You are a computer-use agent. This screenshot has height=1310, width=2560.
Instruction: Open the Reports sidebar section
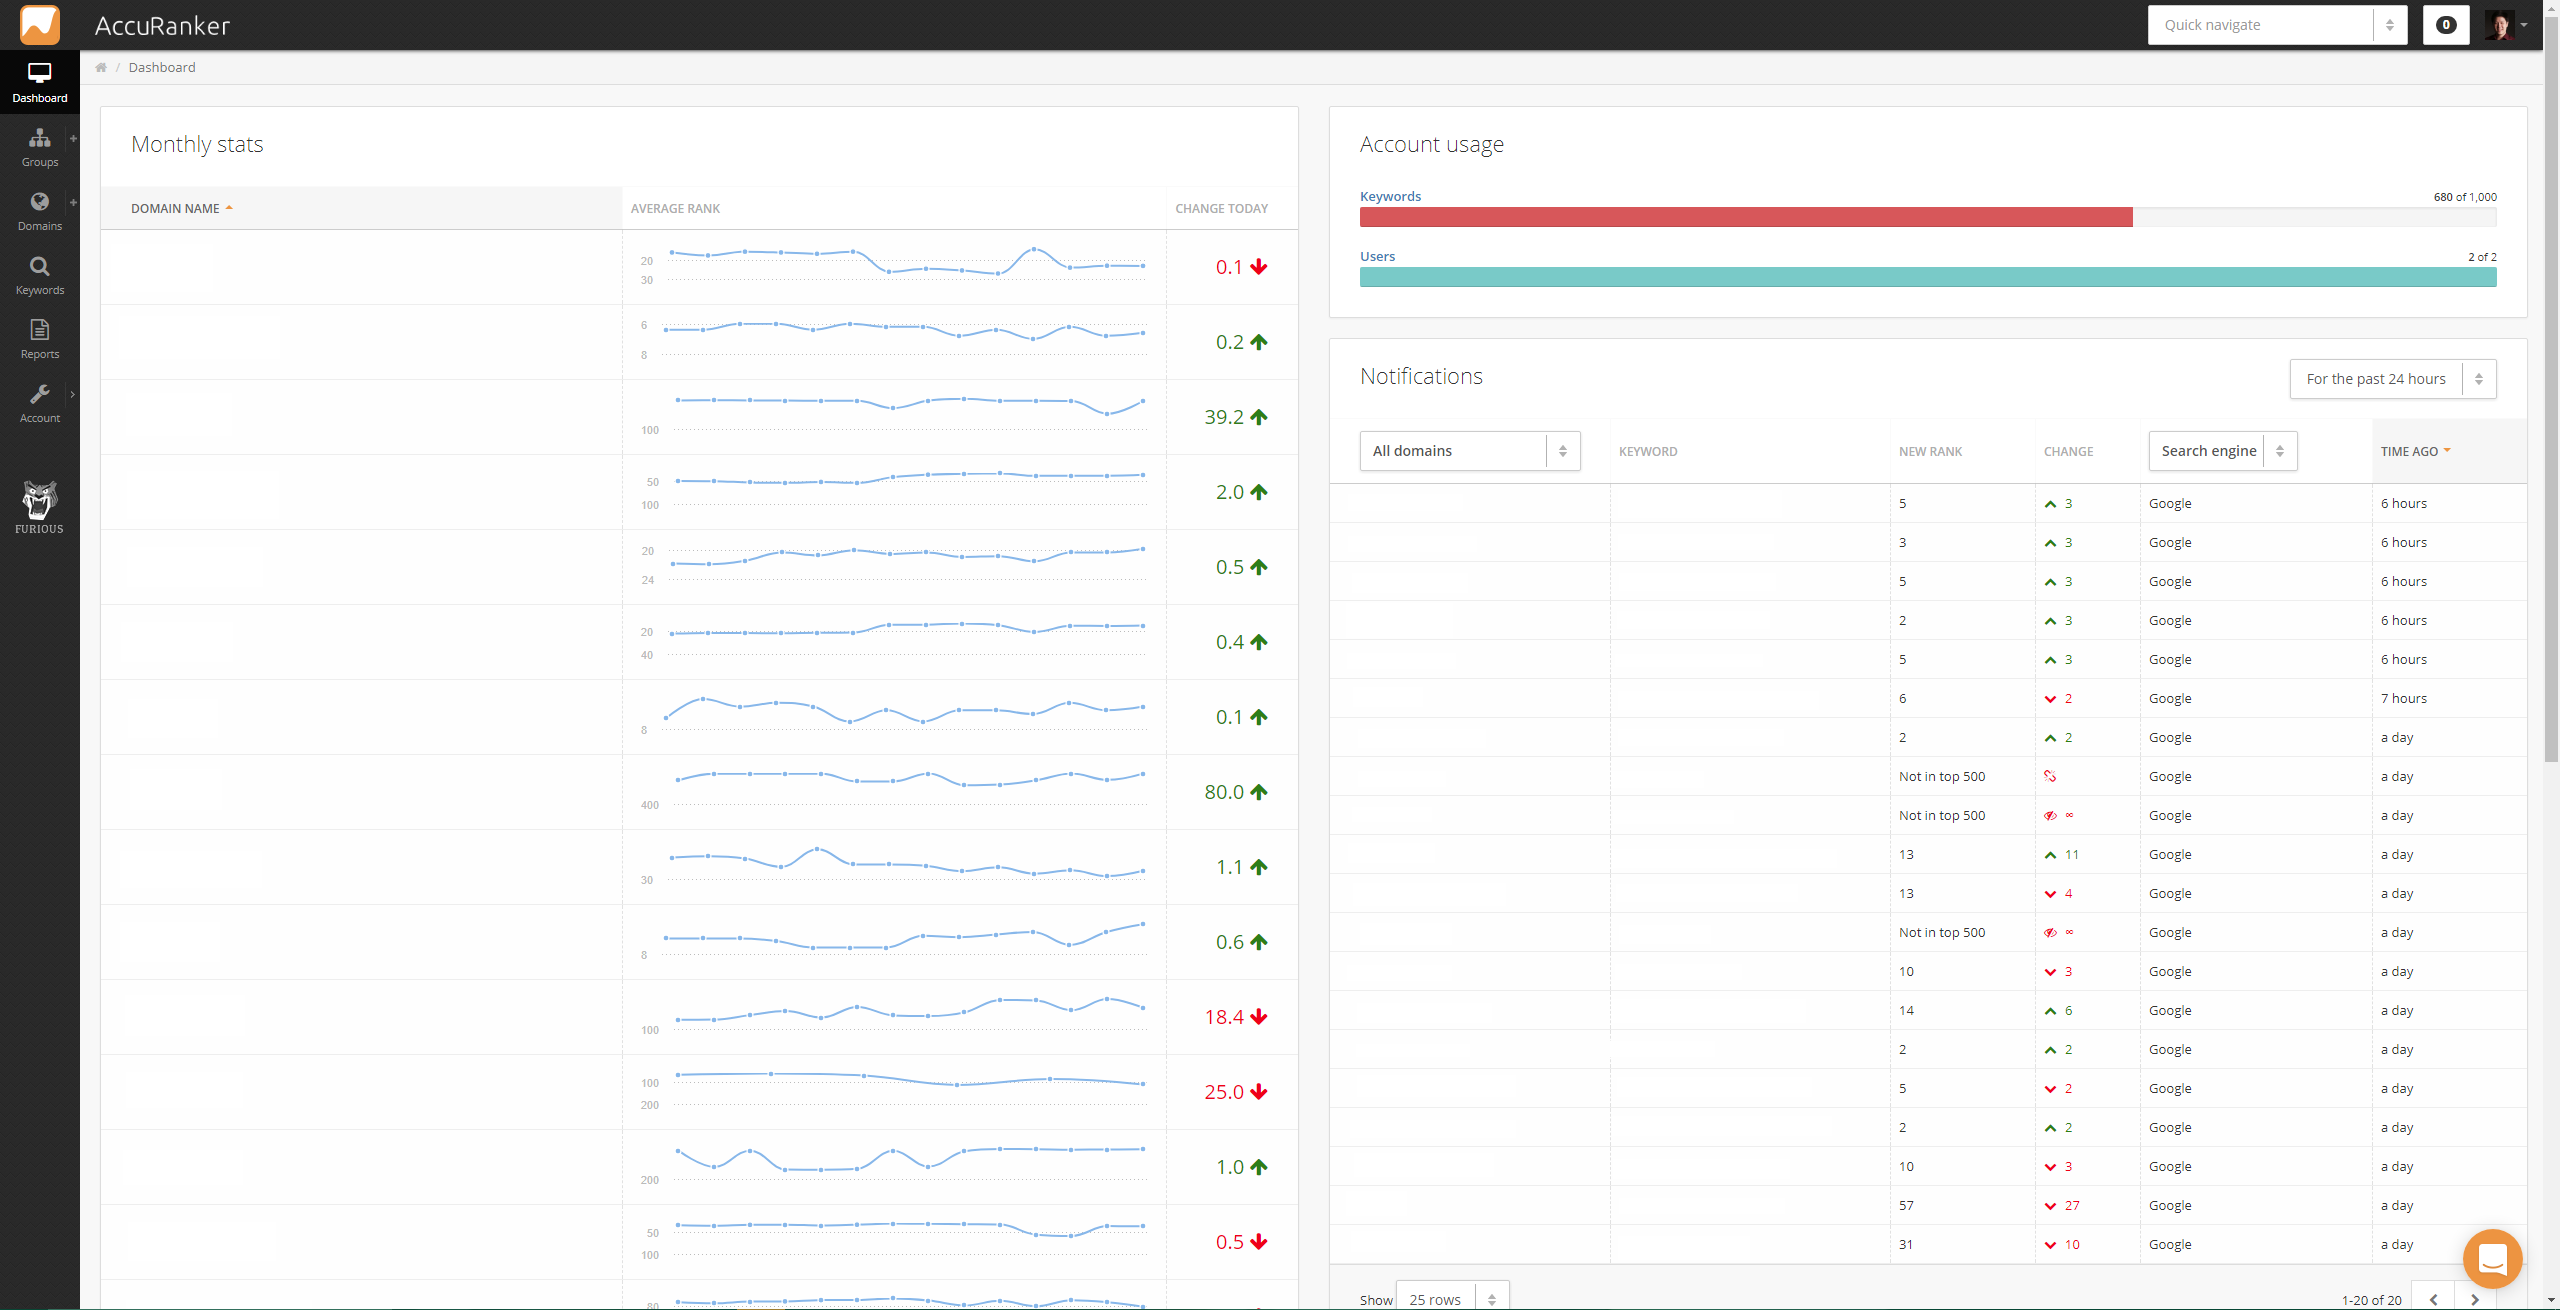point(40,339)
